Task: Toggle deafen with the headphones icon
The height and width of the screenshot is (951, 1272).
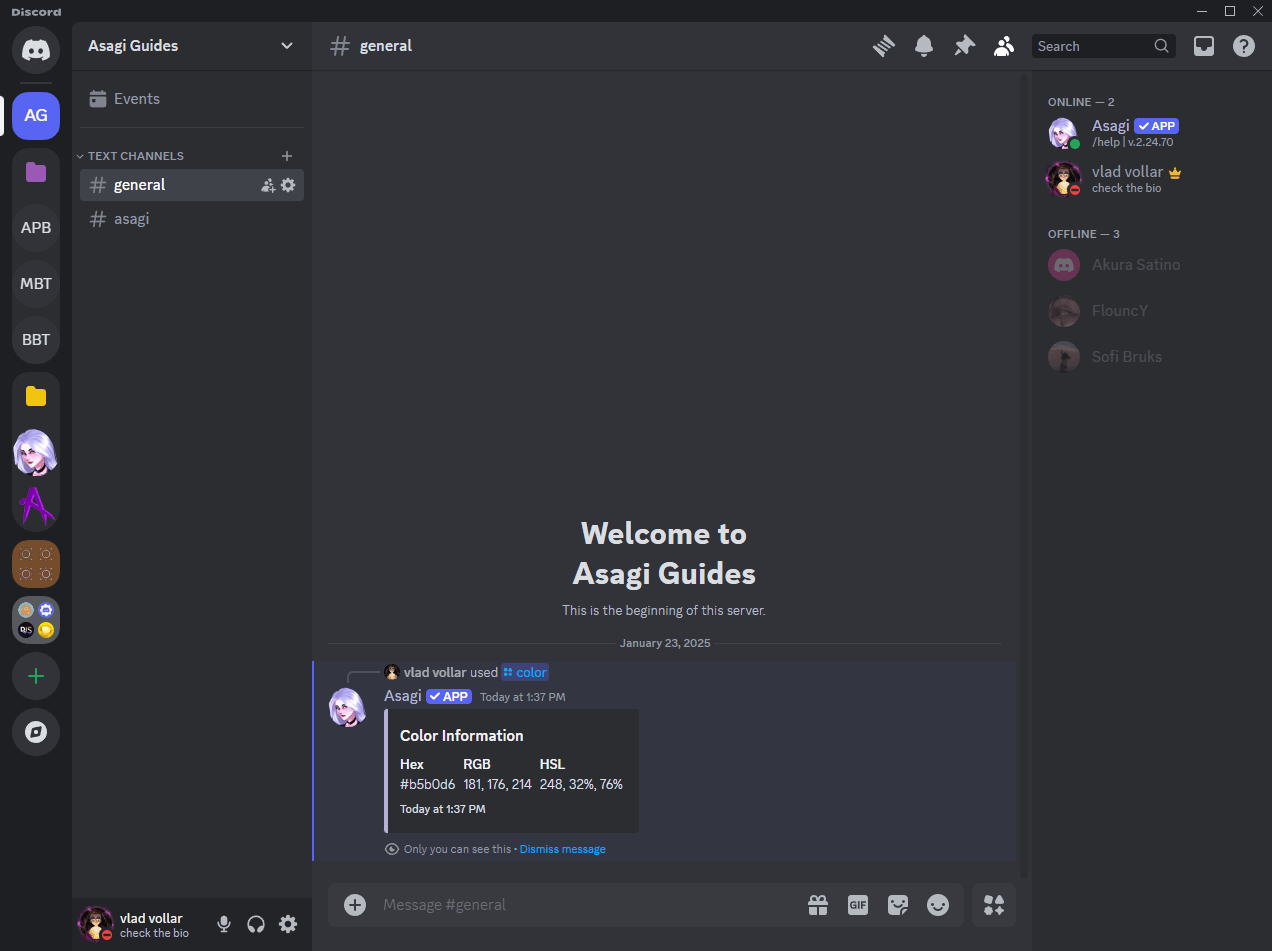Action: (256, 924)
